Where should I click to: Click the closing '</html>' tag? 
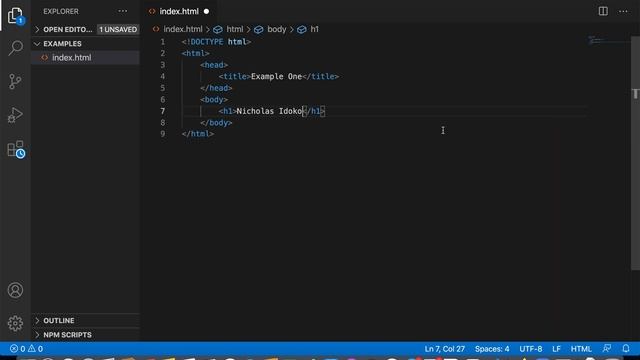tap(198, 134)
